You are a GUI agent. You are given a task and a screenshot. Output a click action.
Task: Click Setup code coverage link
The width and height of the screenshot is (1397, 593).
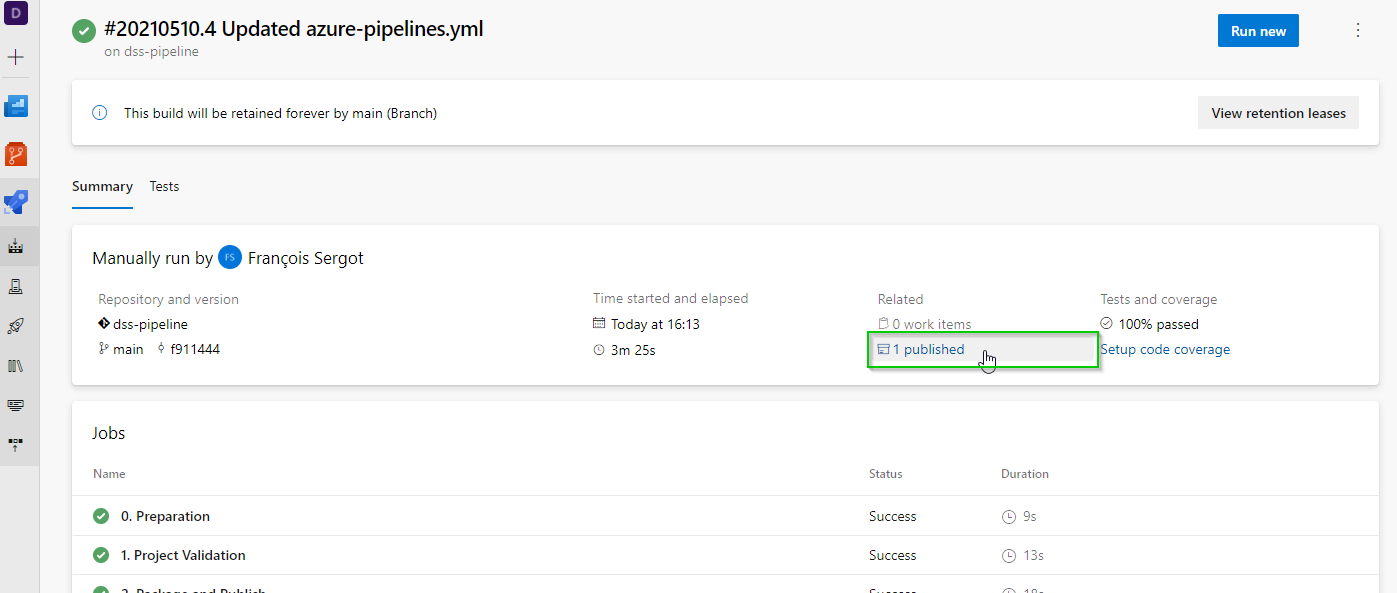coord(1165,349)
